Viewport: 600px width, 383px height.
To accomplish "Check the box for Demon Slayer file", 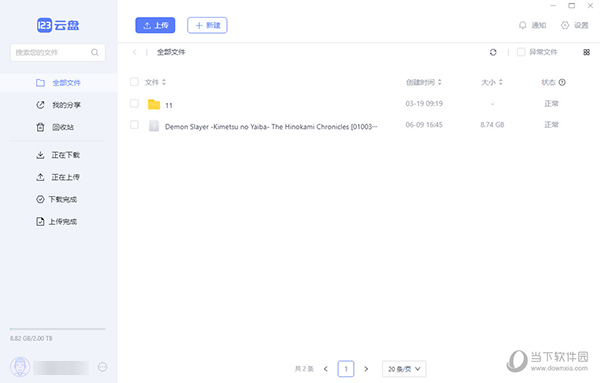I will click(x=134, y=124).
